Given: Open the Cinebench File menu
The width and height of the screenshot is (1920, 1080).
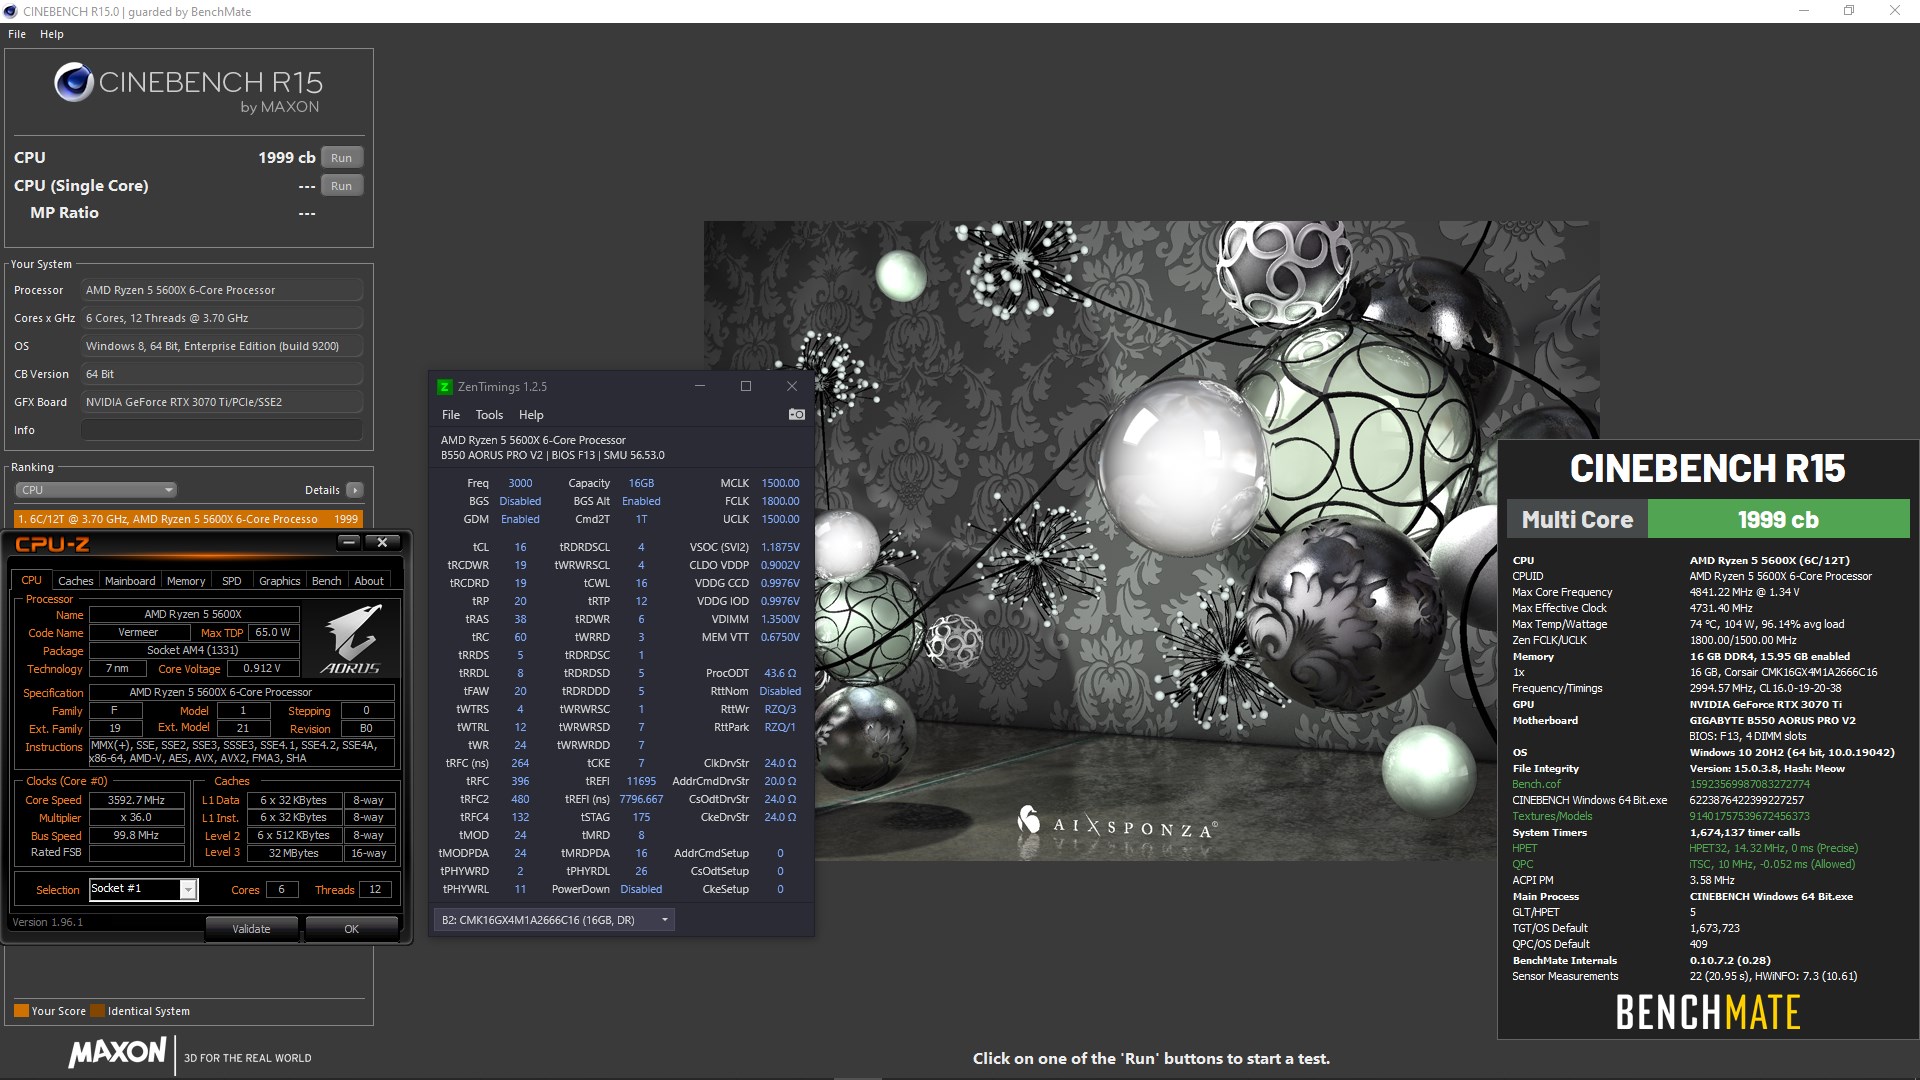Looking at the screenshot, I should tap(17, 34).
